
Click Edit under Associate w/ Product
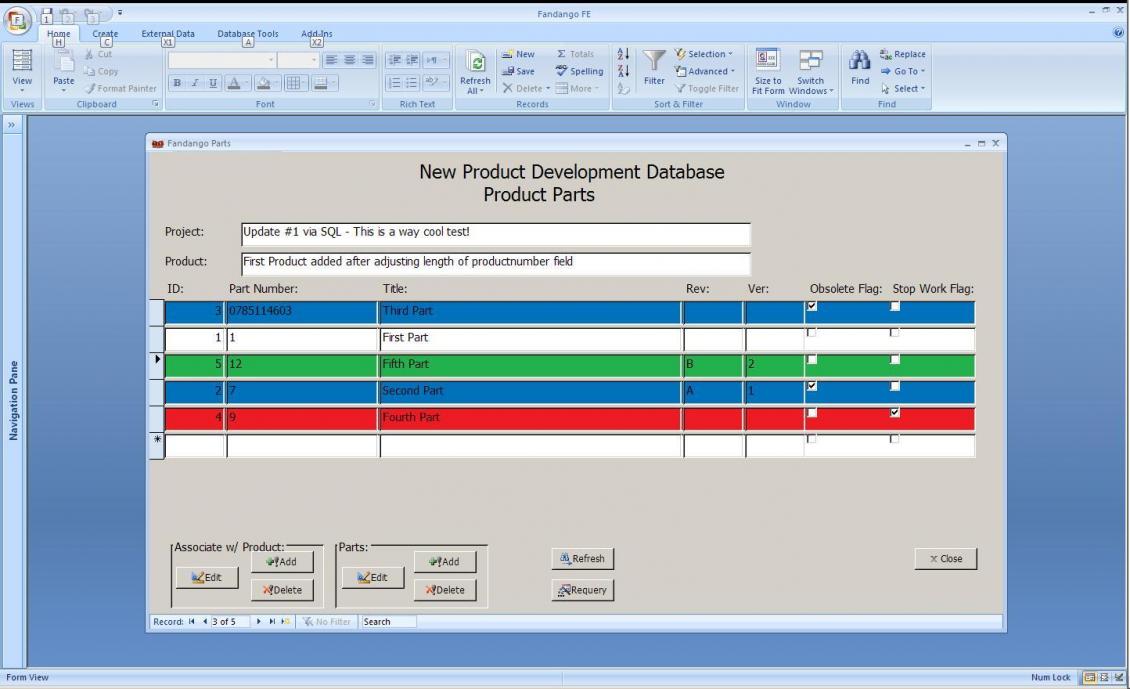207,577
